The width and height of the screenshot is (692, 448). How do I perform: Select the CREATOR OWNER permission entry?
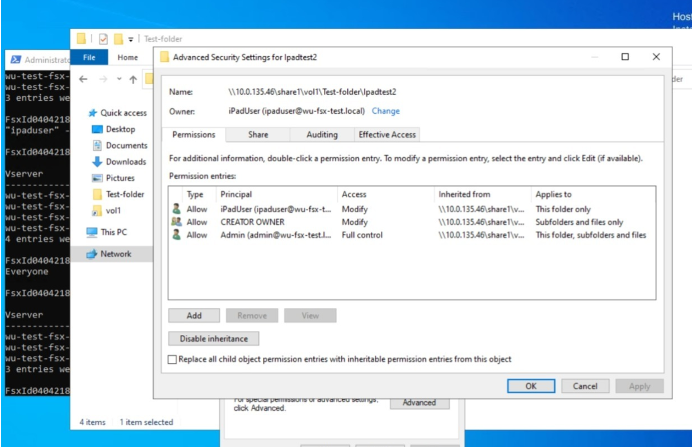click(x=412, y=222)
